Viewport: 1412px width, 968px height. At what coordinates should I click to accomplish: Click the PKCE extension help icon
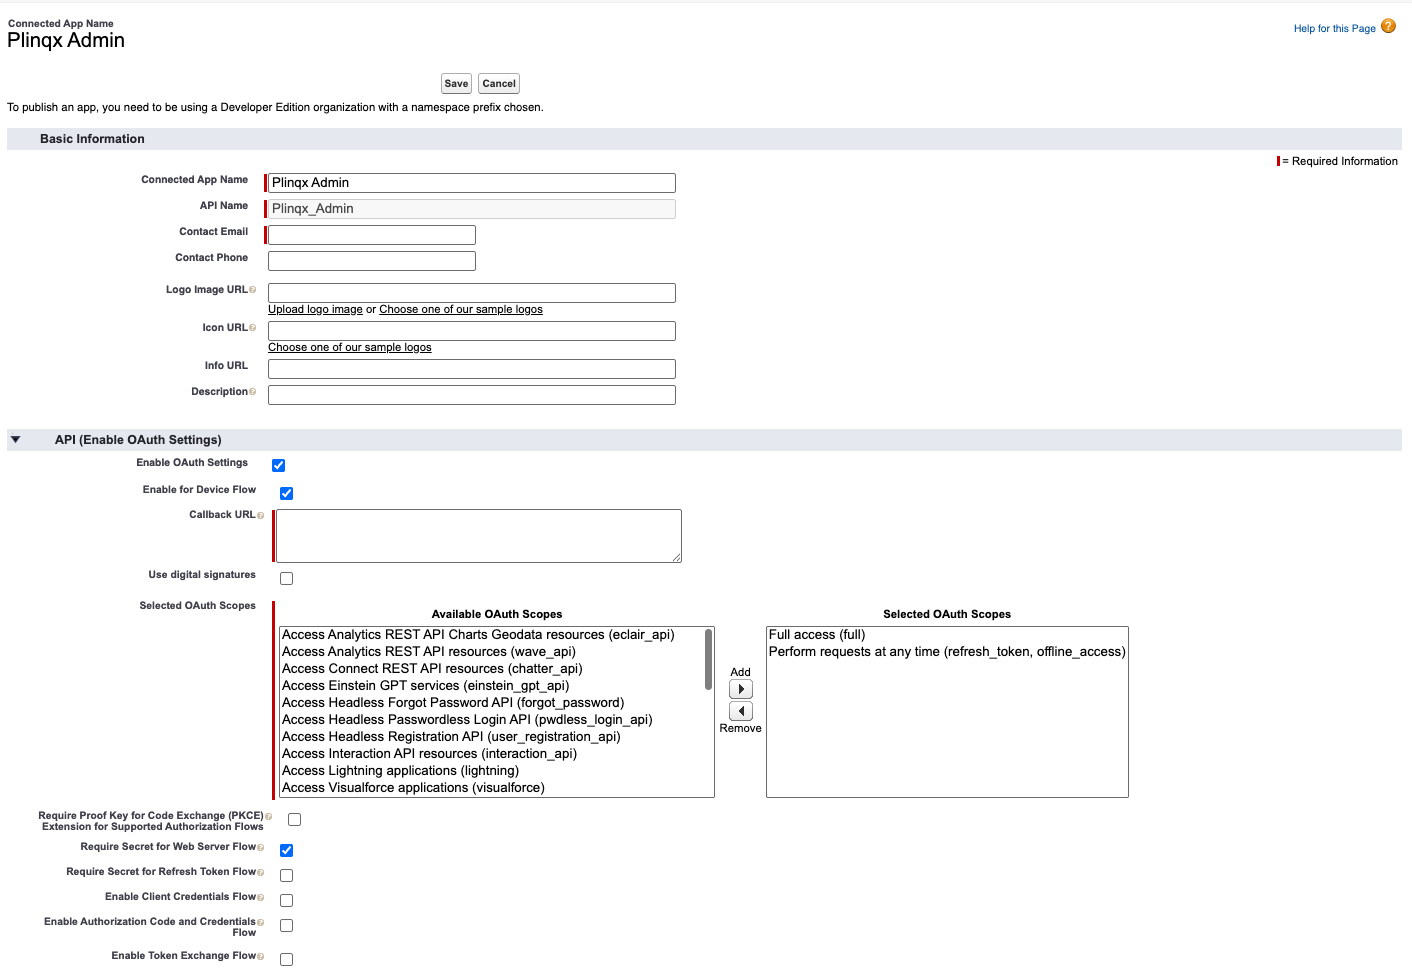(268, 817)
